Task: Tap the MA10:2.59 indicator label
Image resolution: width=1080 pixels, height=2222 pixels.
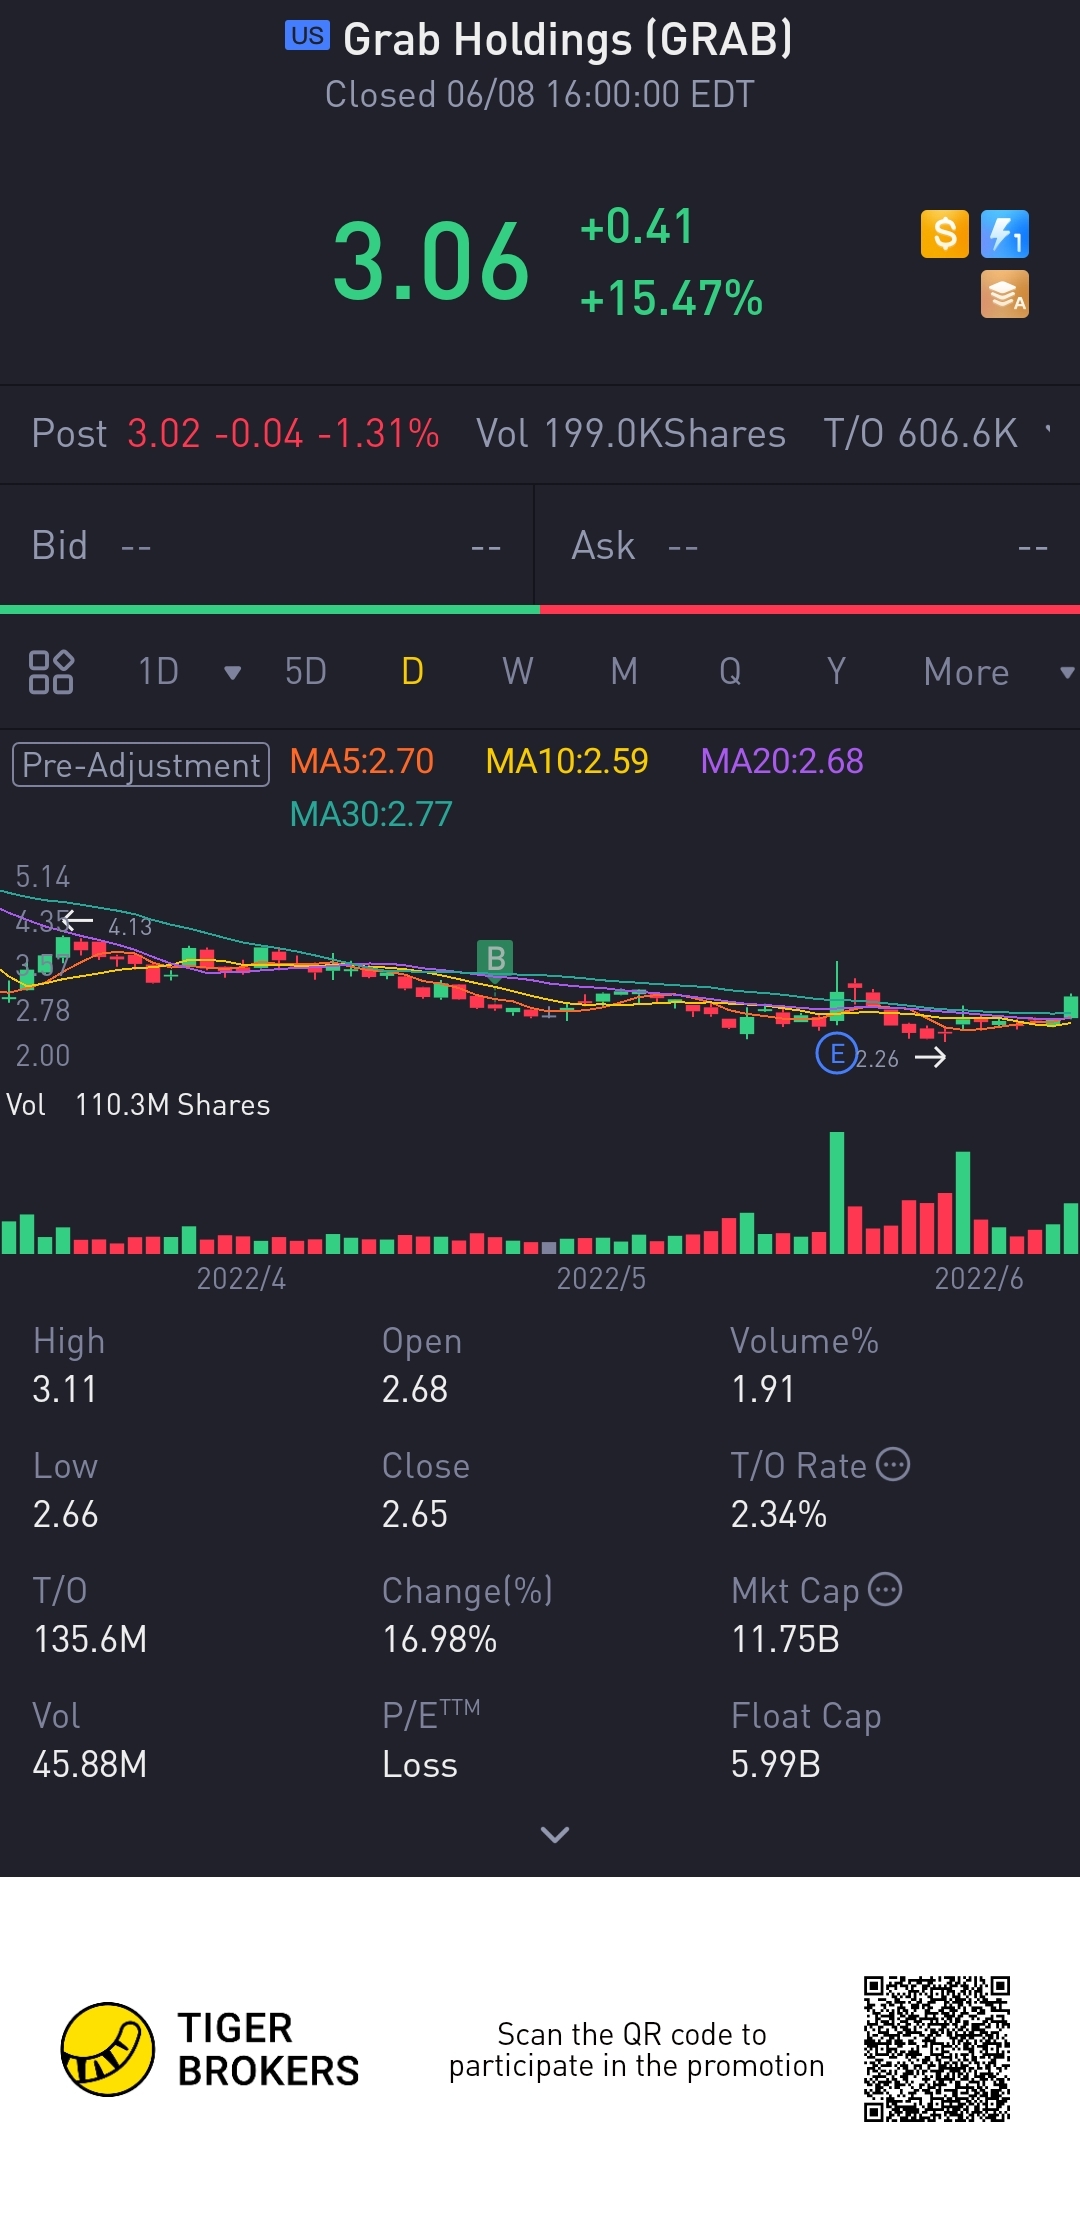Action: point(567,762)
